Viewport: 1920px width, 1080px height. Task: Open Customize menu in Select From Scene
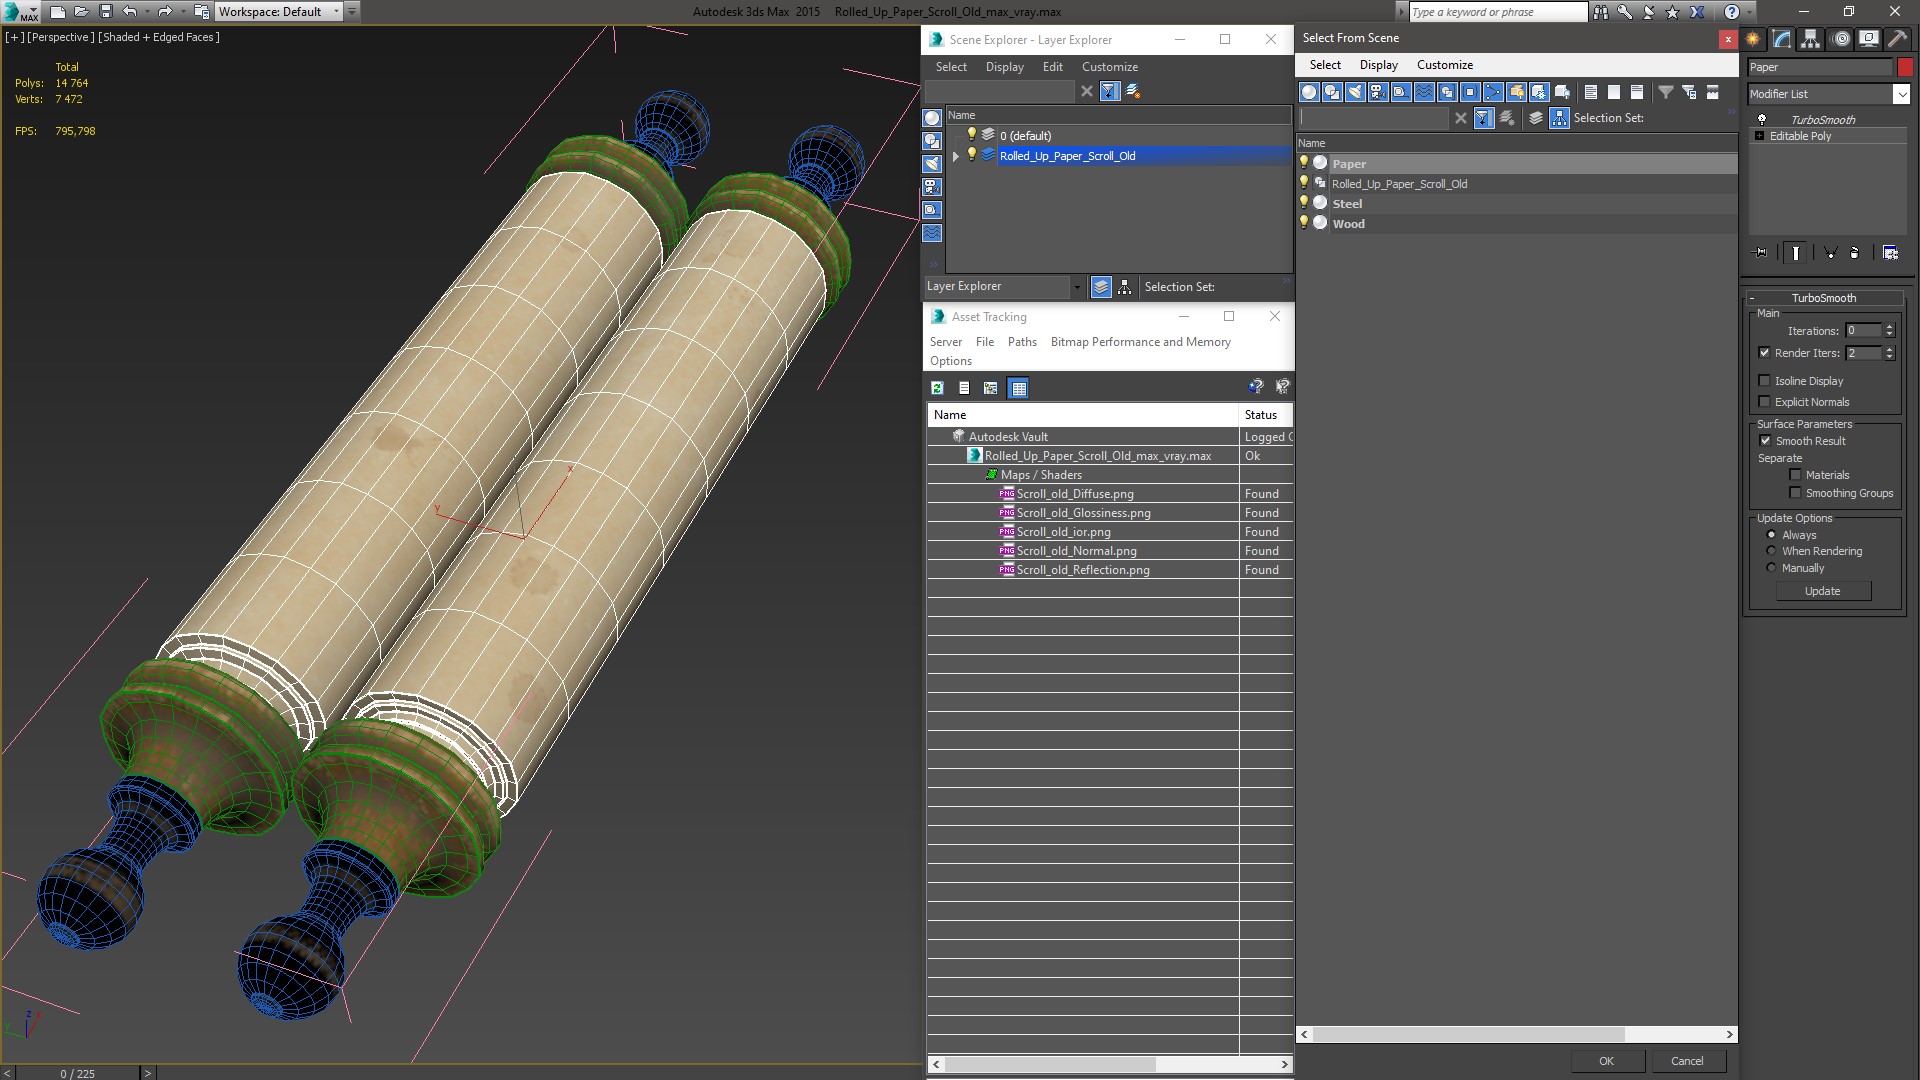click(x=1444, y=65)
